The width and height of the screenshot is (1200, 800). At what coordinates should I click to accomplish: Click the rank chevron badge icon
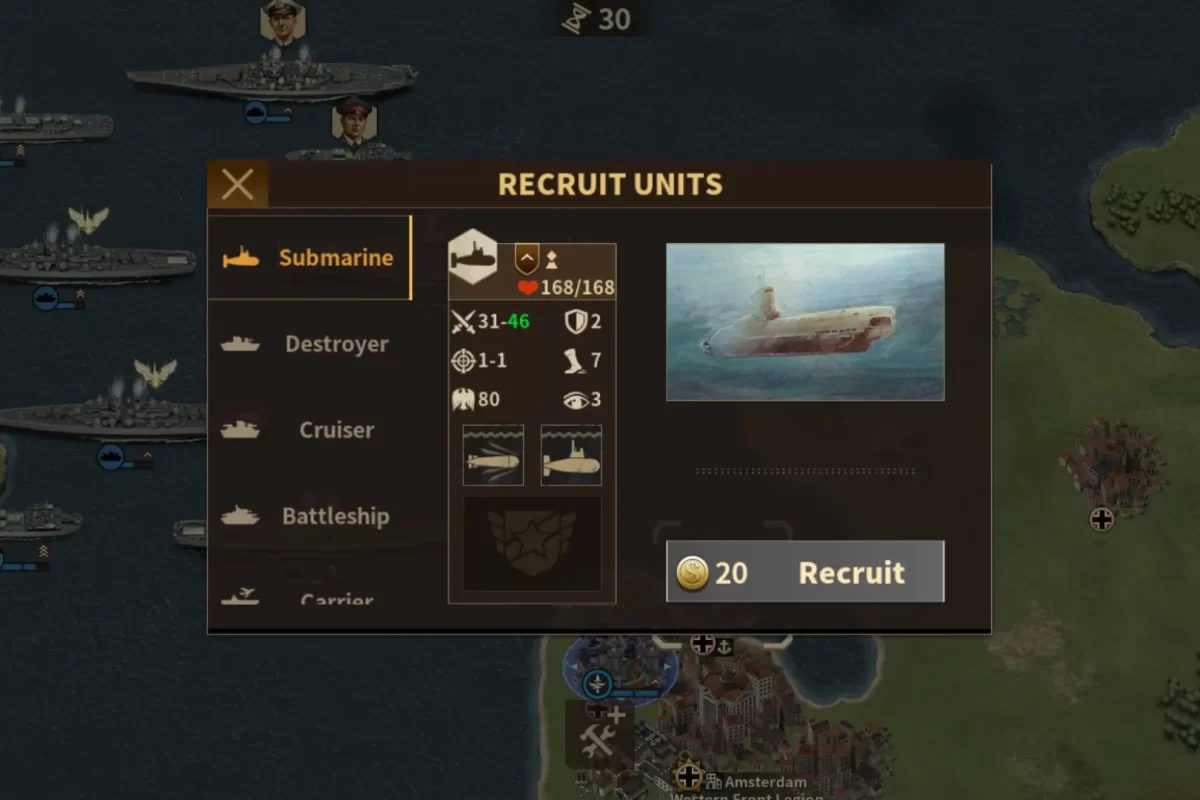tap(527, 260)
